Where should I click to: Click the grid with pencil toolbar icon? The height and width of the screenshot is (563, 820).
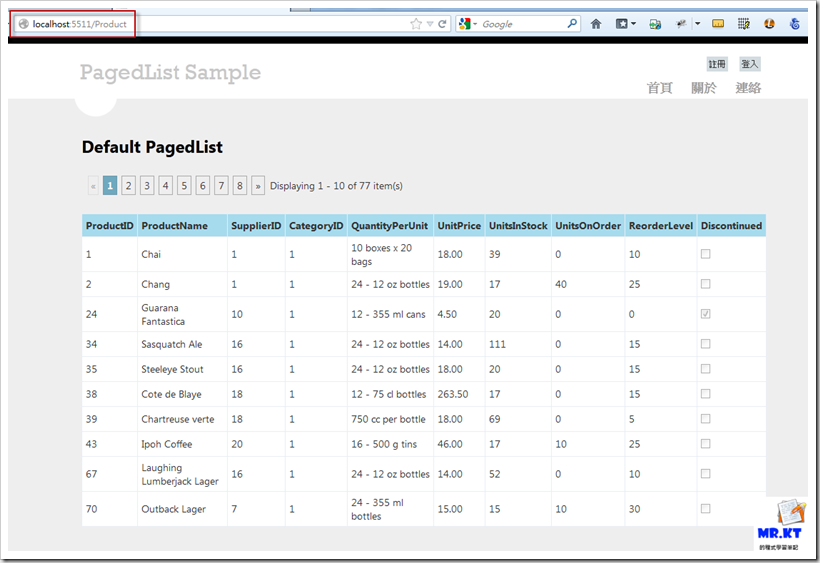tap(744, 24)
